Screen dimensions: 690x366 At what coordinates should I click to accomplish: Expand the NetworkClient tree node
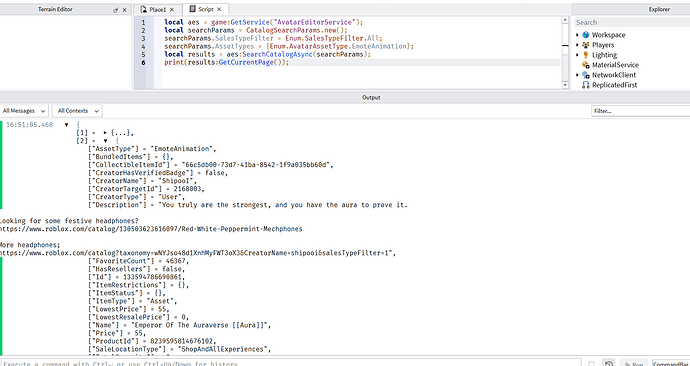click(x=577, y=75)
